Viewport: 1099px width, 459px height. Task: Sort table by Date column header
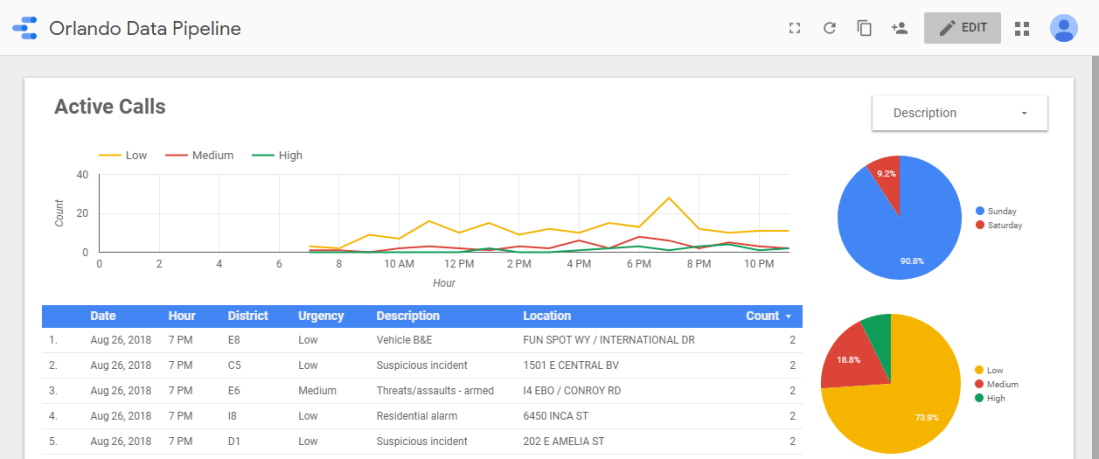103,316
